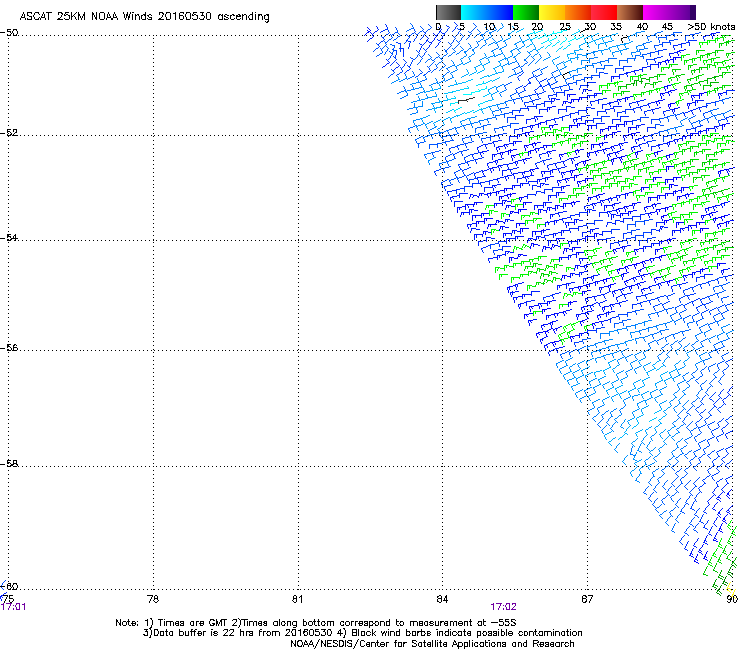The width and height of the screenshot is (740, 650).
Task: Click the '-56' latitude axis label
Action: click(9, 347)
